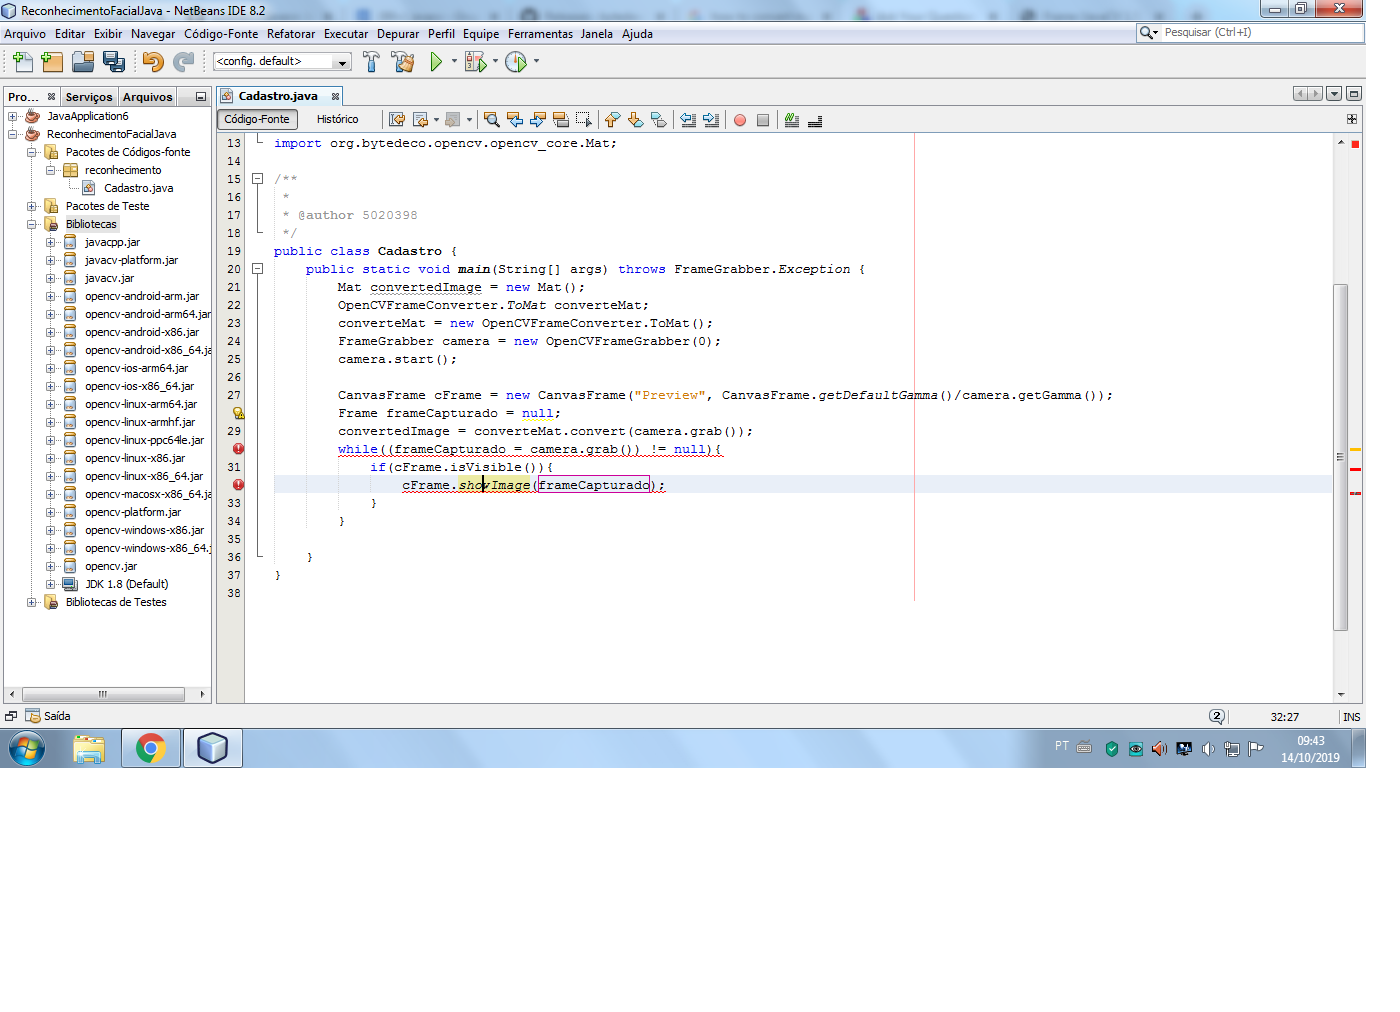The width and height of the screenshot is (1400, 1012).
Task: Toggle bookmark on current line
Action: 658,120
